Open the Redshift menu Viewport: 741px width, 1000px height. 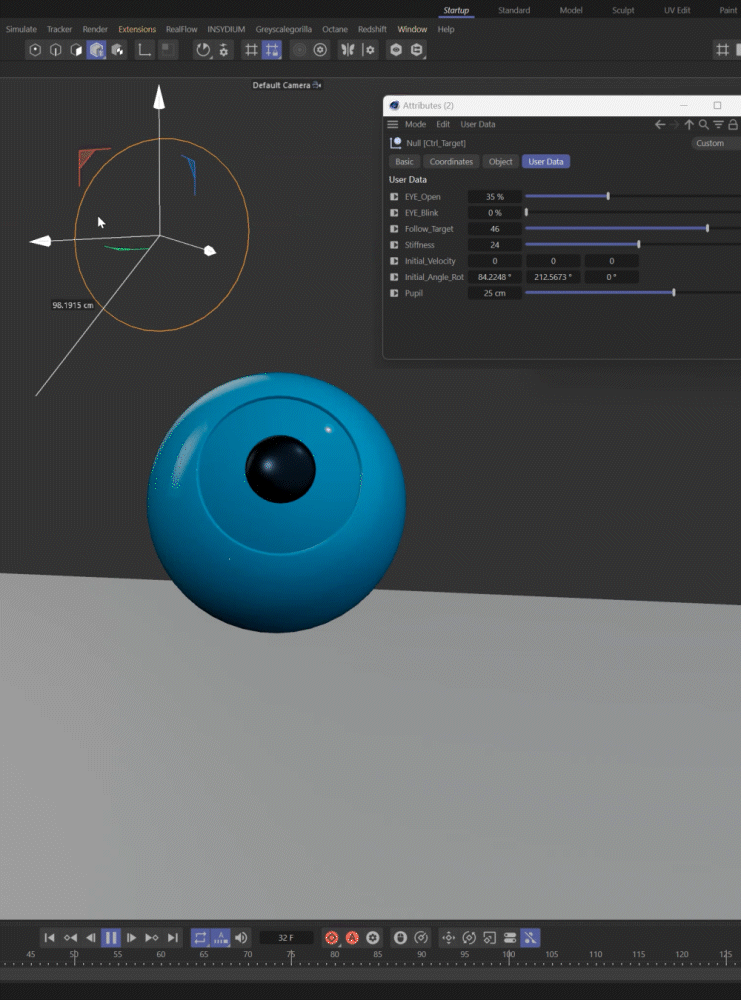pos(372,29)
